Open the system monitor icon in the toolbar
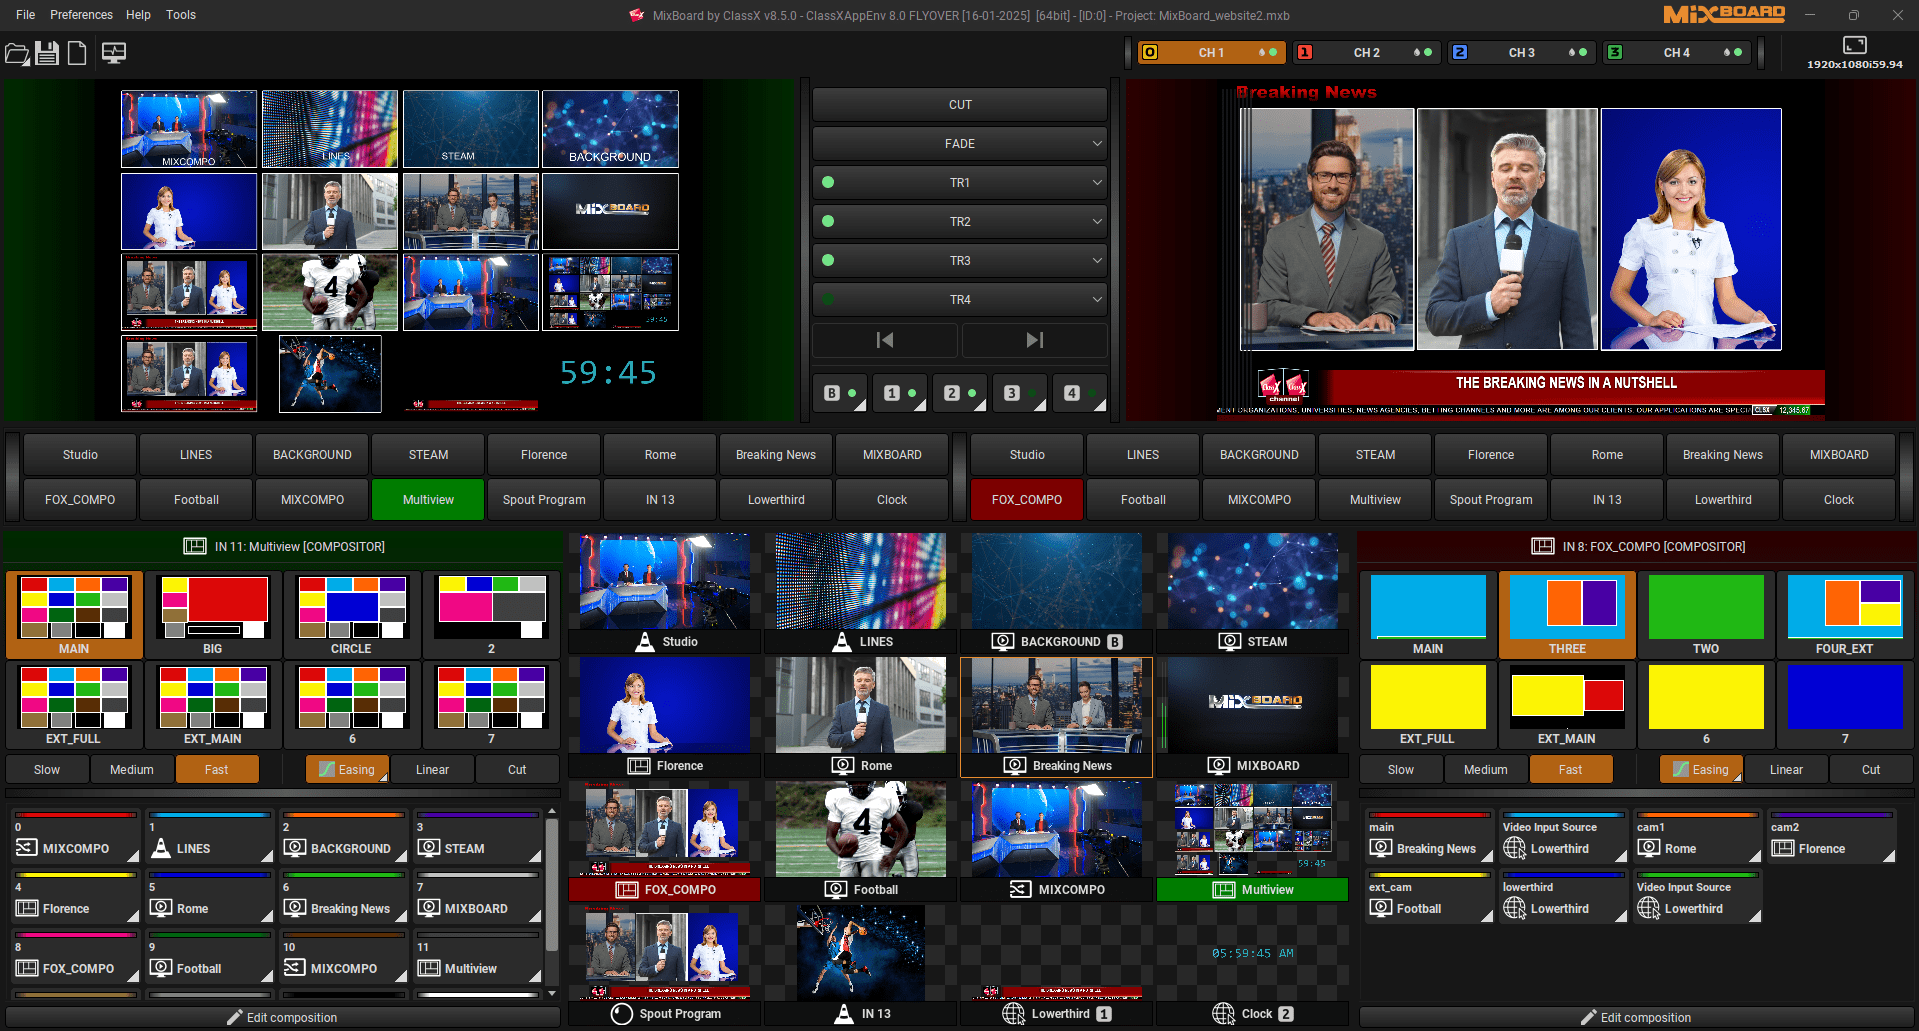Screen dimensions: 1919x1031 (114, 53)
